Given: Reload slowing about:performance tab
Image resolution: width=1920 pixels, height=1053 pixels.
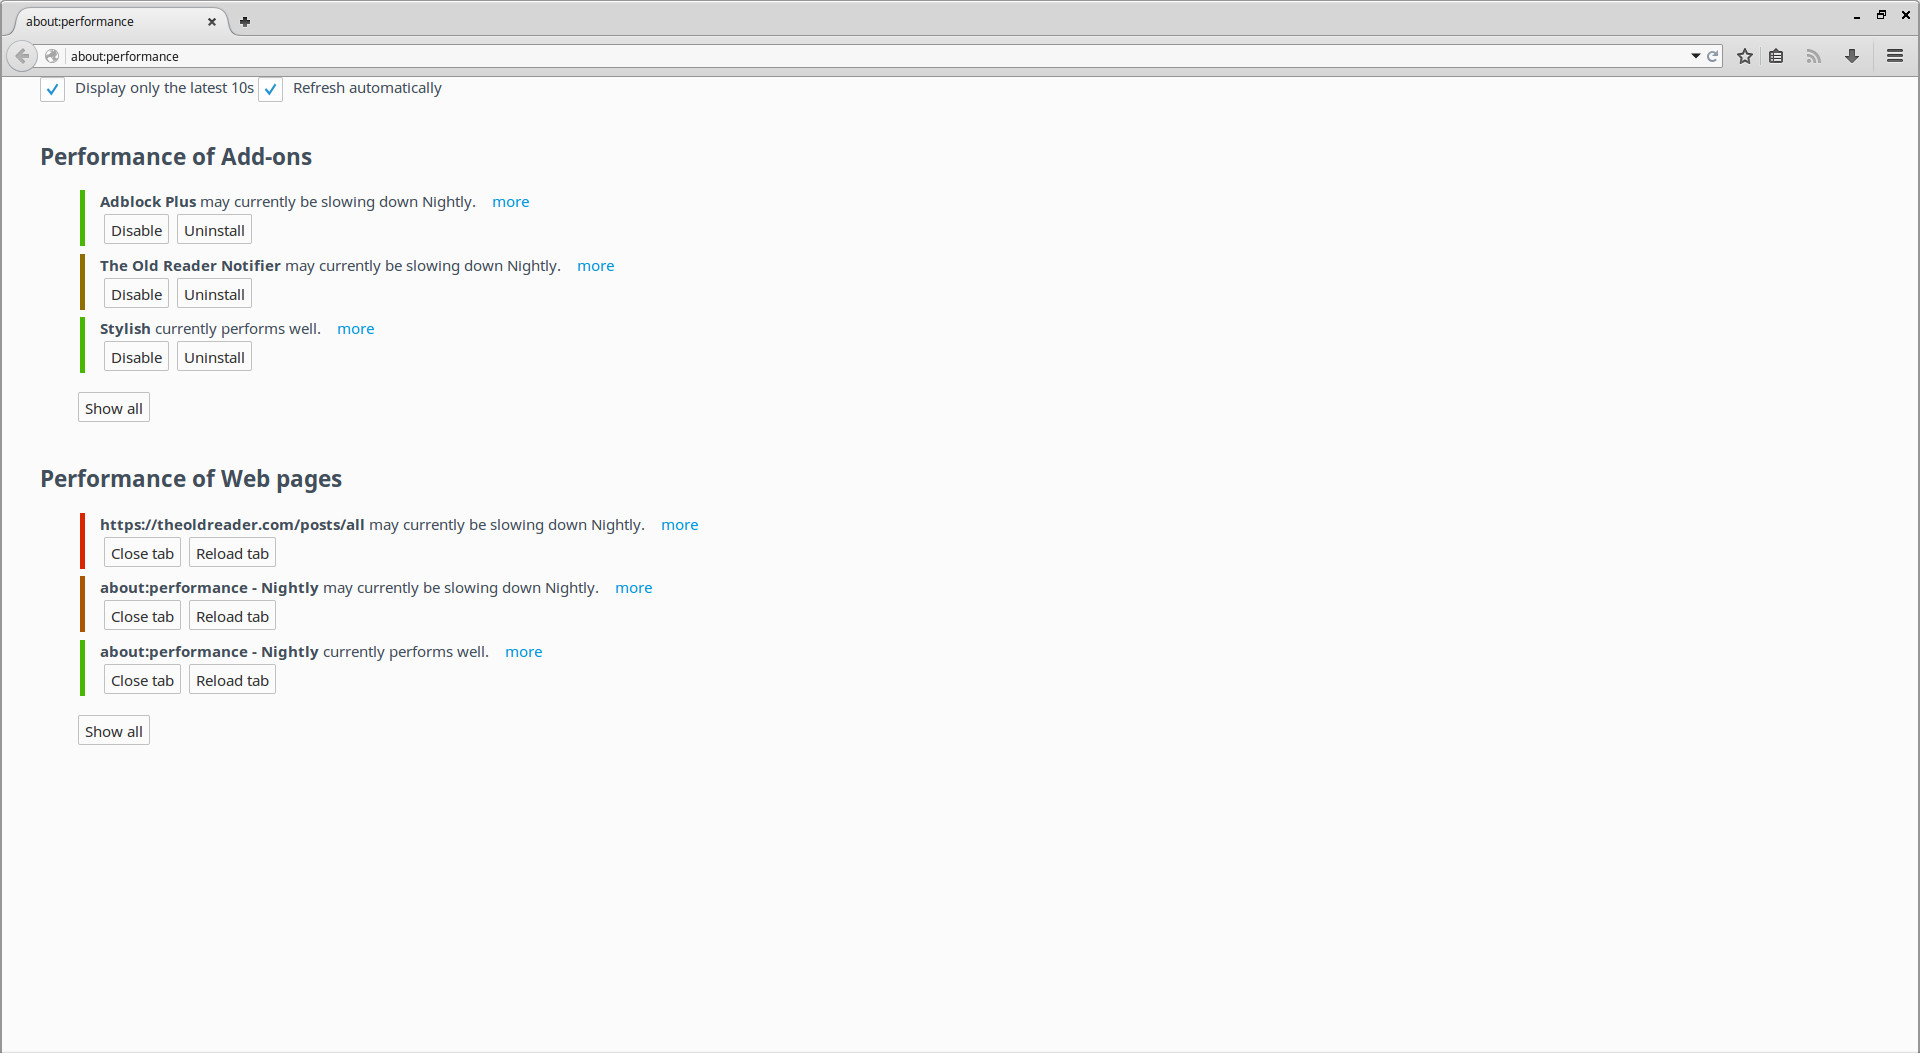Looking at the screenshot, I should pos(232,616).
